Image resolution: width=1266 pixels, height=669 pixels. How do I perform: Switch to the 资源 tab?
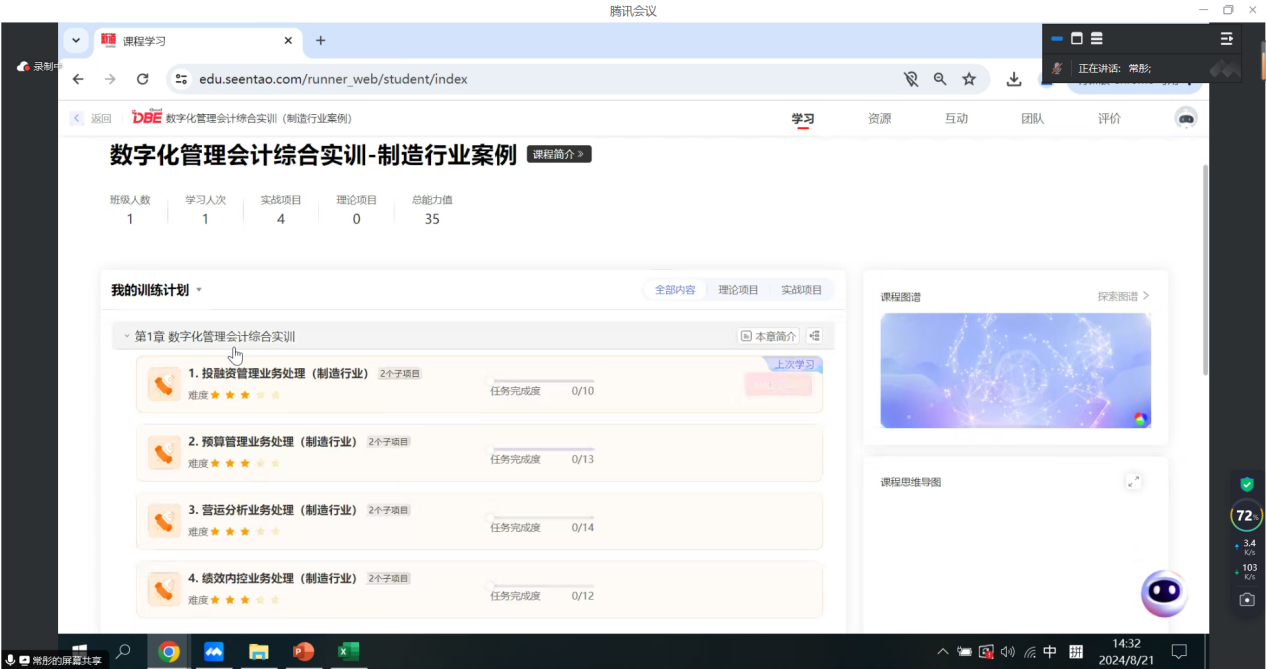(x=879, y=118)
